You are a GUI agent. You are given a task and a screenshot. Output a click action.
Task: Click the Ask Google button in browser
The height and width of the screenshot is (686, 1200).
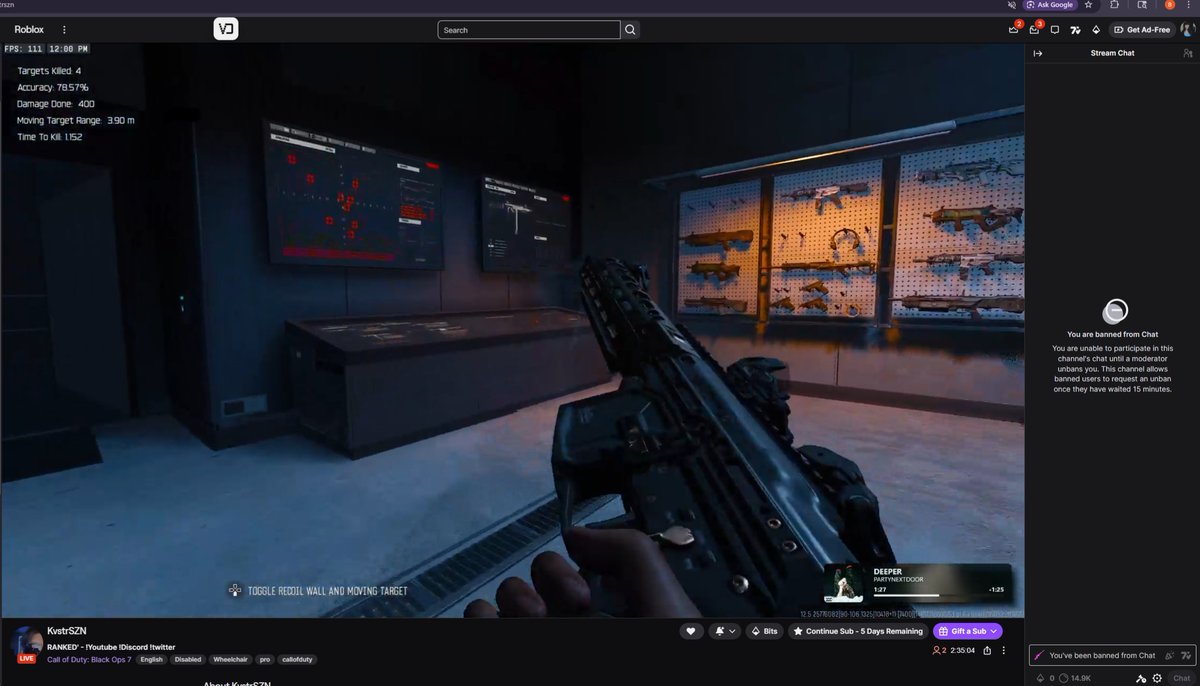point(1049,5)
